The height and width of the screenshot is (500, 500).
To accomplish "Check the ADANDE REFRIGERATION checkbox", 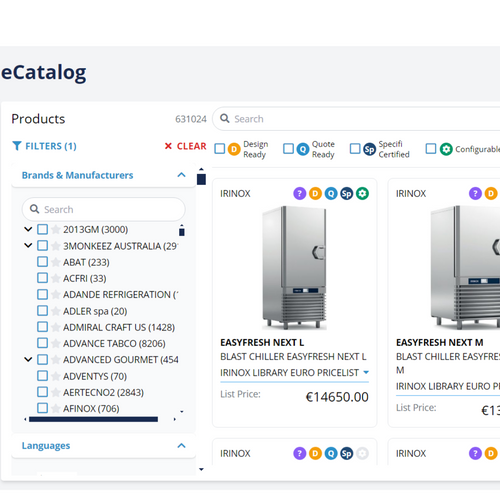I will [42, 294].
